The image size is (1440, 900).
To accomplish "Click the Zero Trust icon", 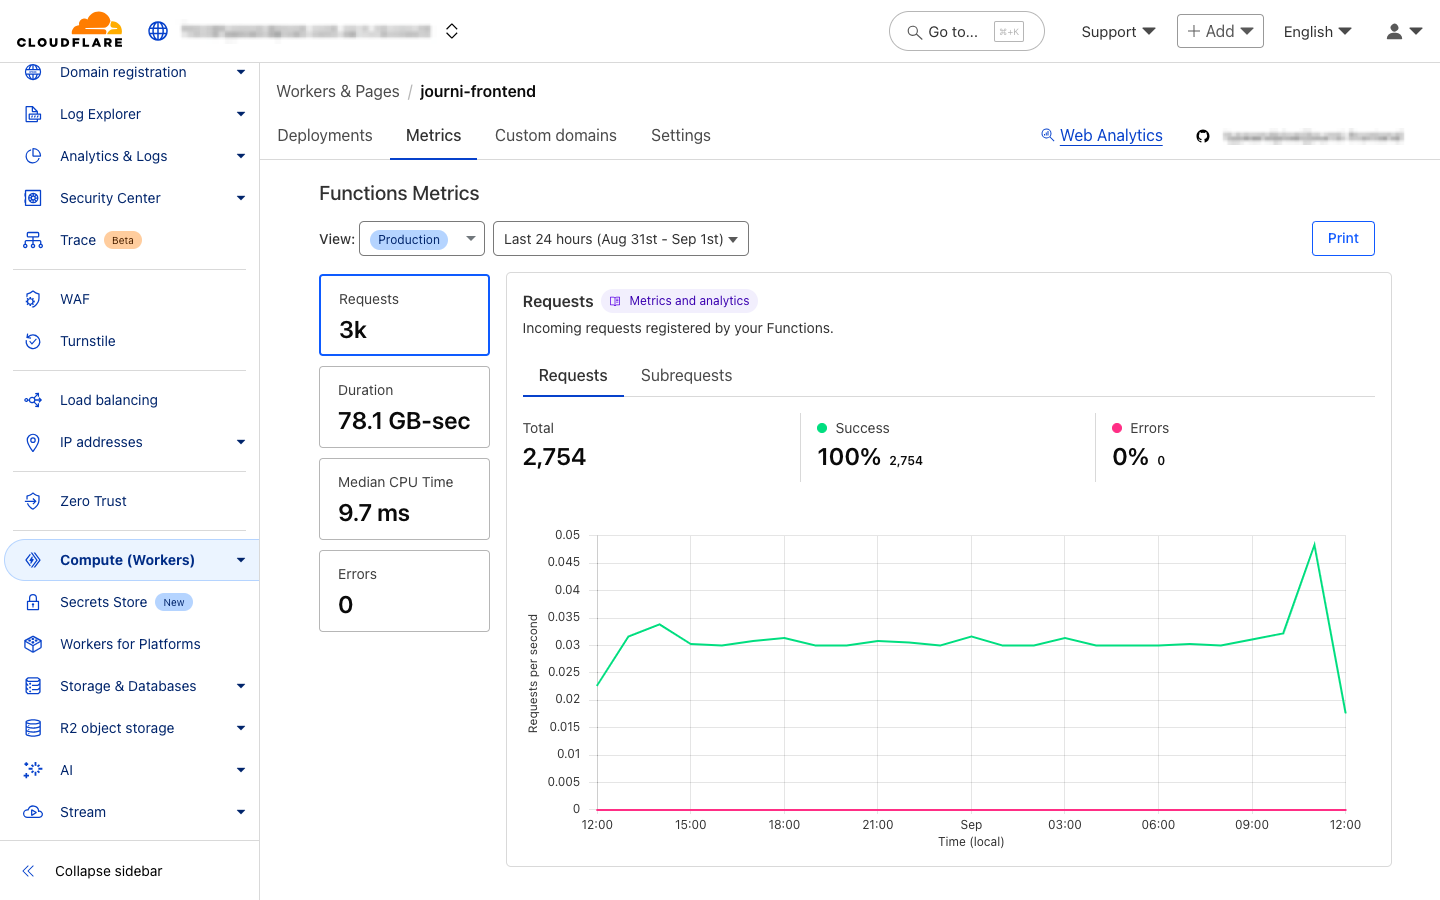I will 33,501.
